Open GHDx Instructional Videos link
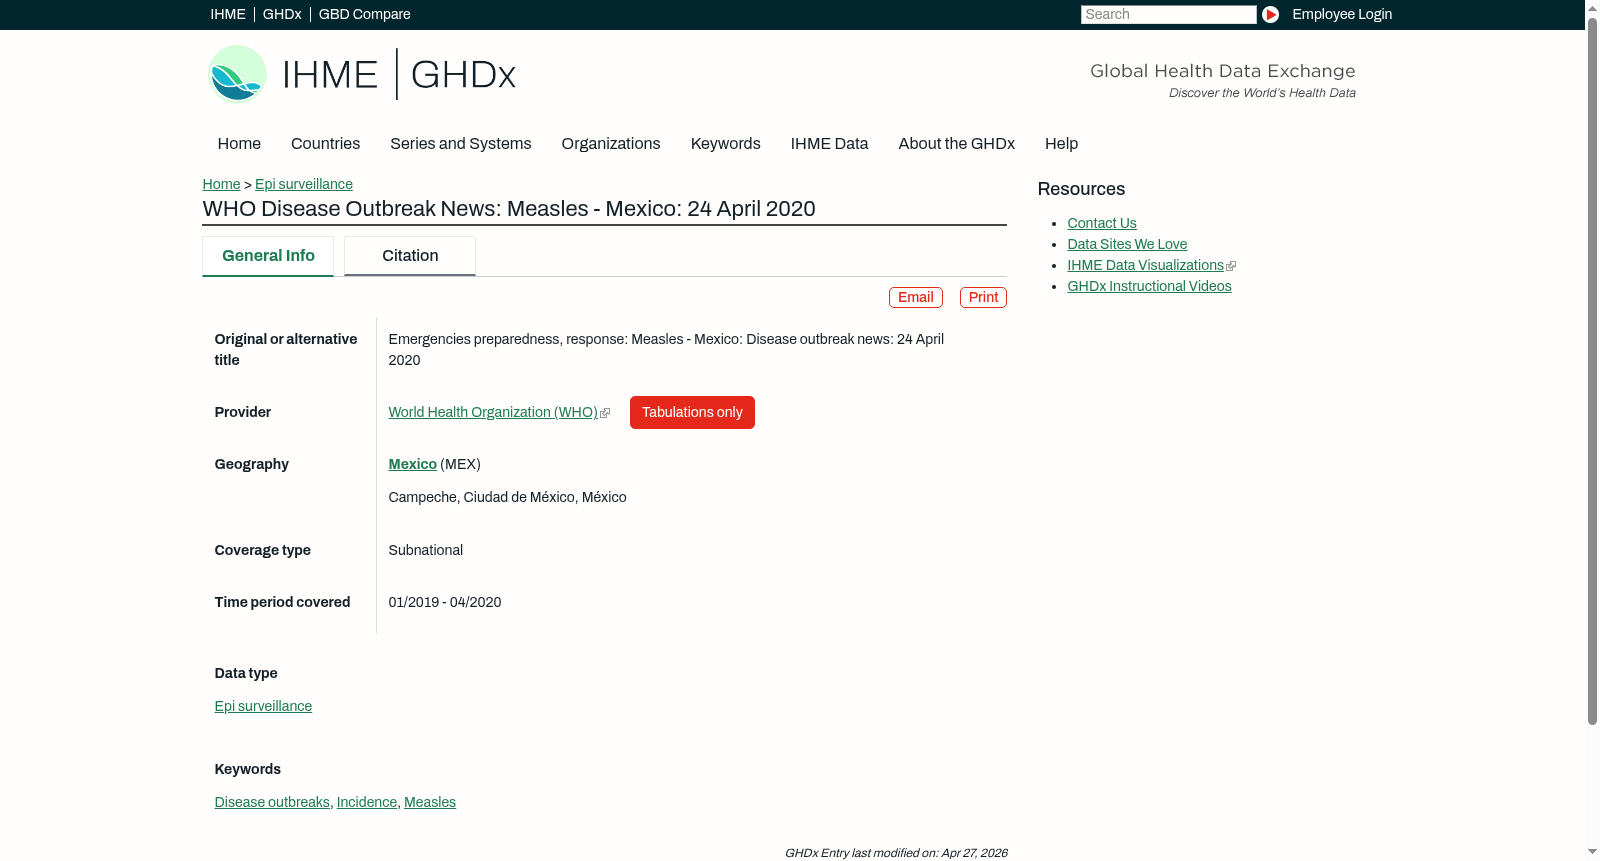The width and height of the screenshot is (1600, 861). 1149,286
